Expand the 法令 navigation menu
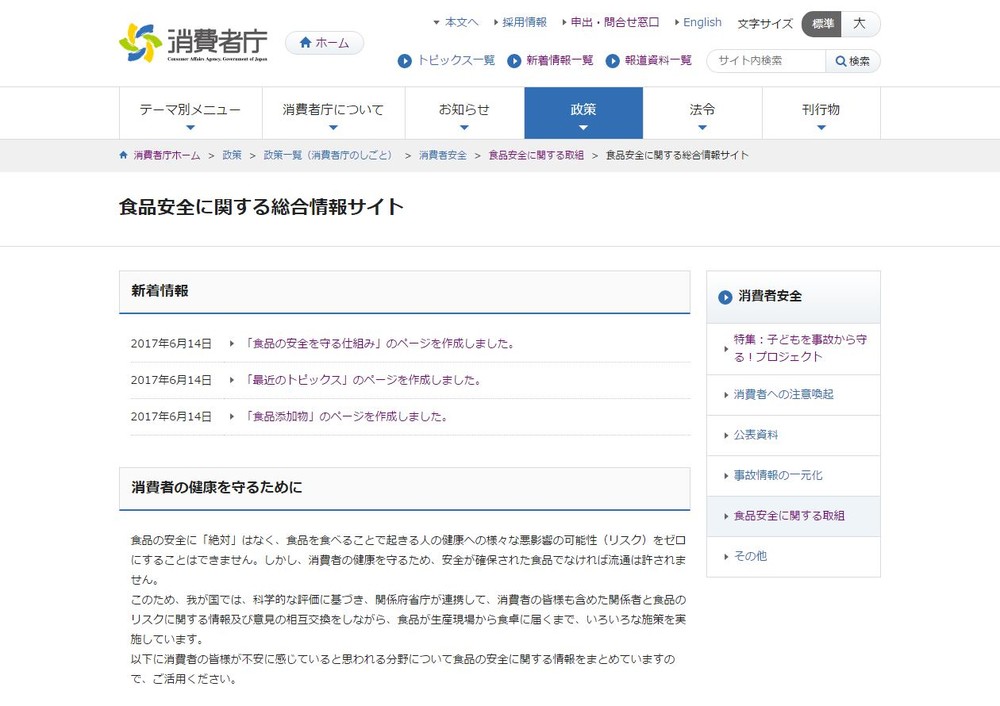The image size is (1000, 706). click(x=702, y=112)
